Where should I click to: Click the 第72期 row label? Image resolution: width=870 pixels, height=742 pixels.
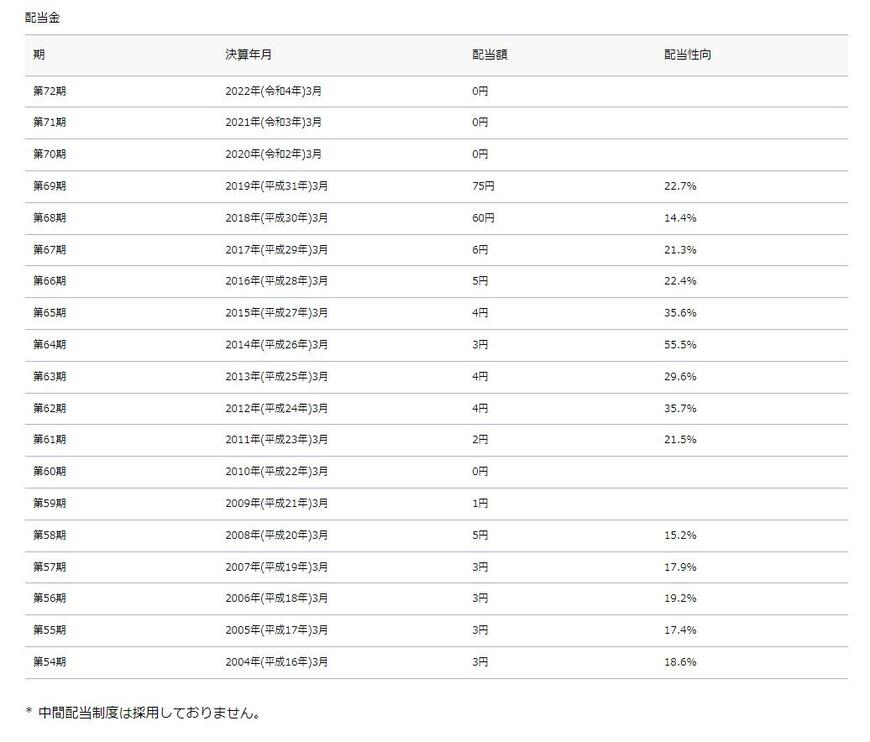tap(48, 91)
